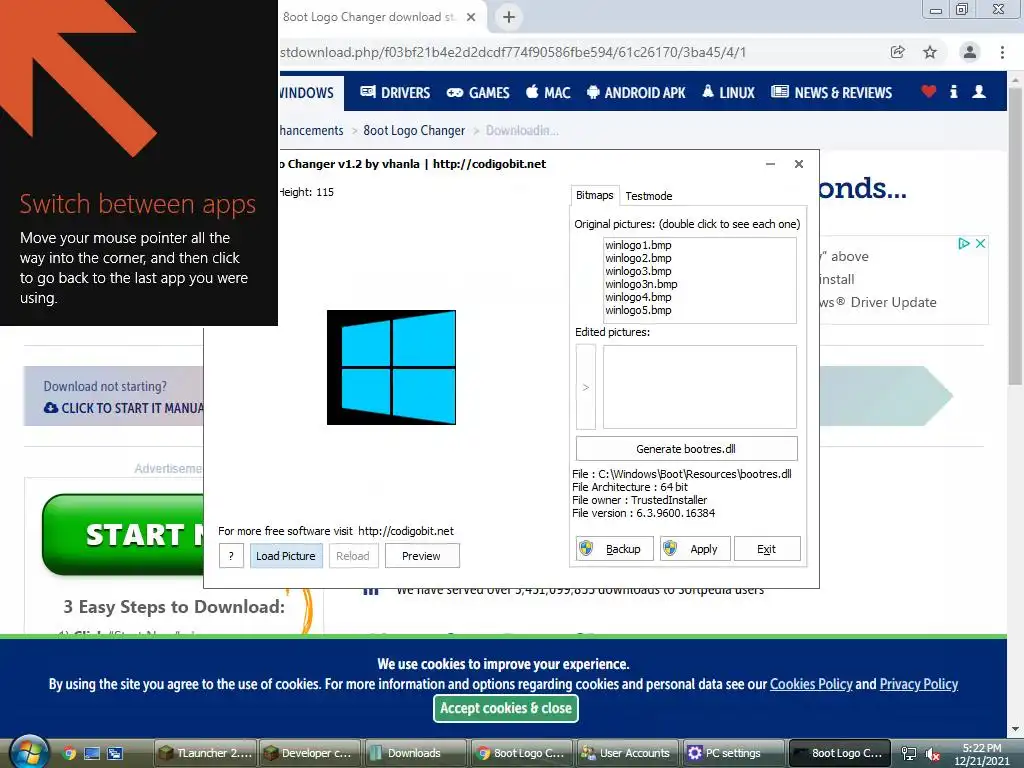Click the info icon in Softpedia header
This screenshot has height=768, width=1024.
tap(953, 91)
